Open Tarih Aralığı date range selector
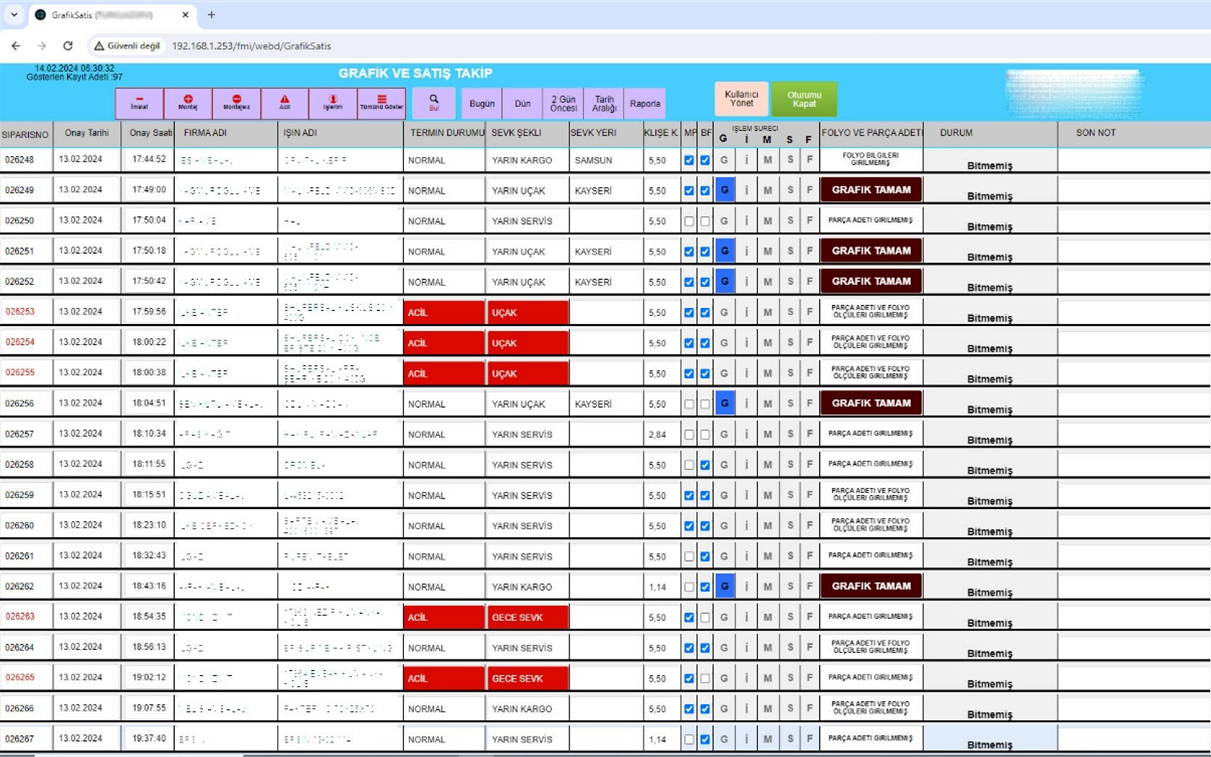This screenshot has width=1211, height=757. [604, 103]
